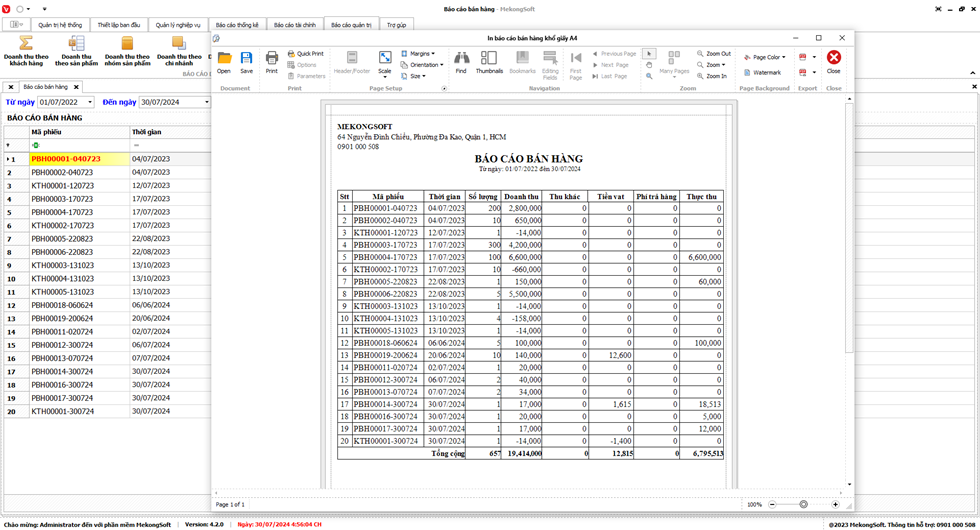This screenshot has width=980, height=530.
Task: Click the Zoom In button
Action: (712, 76)
